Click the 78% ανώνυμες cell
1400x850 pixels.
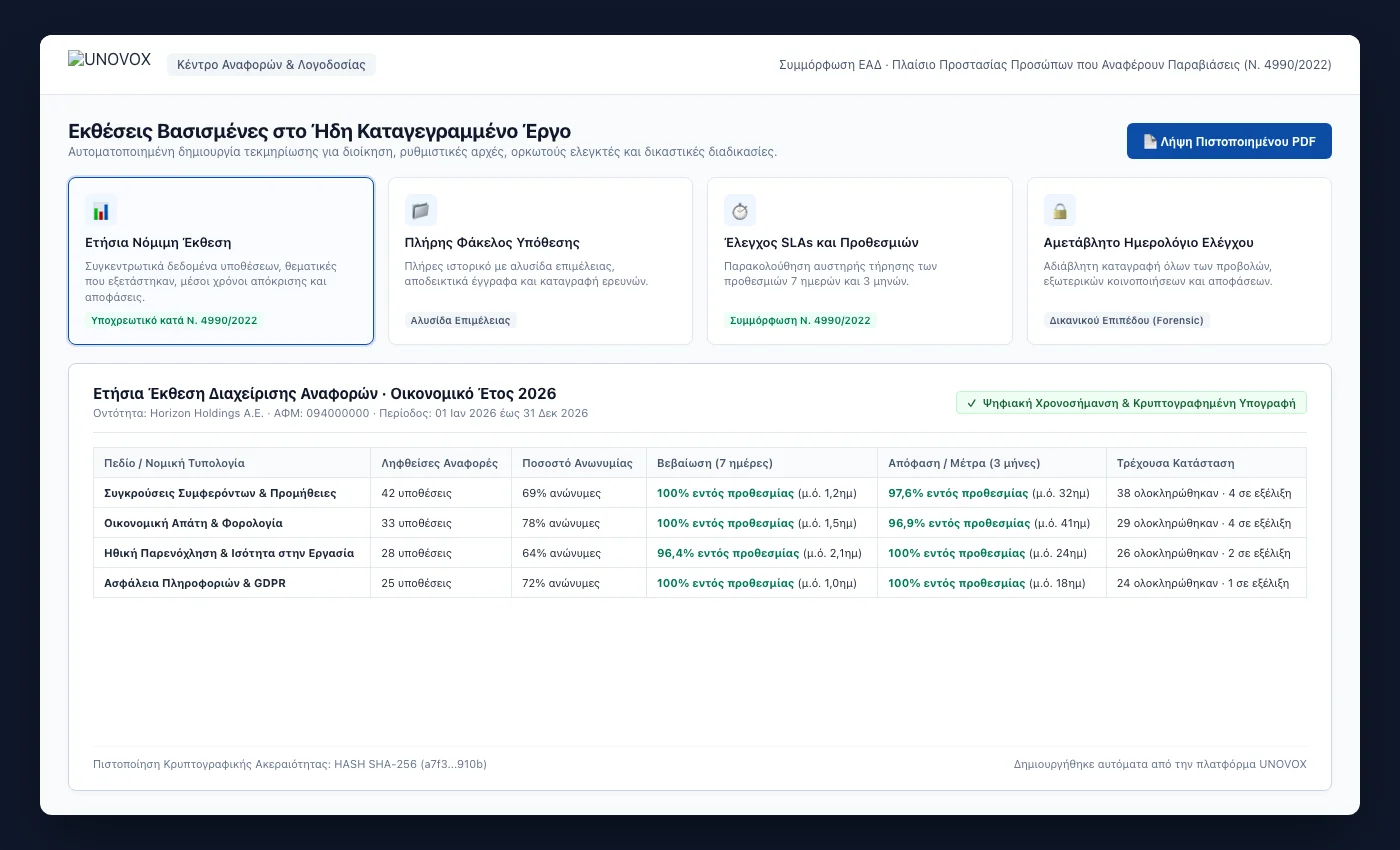(x=579, y=523)
